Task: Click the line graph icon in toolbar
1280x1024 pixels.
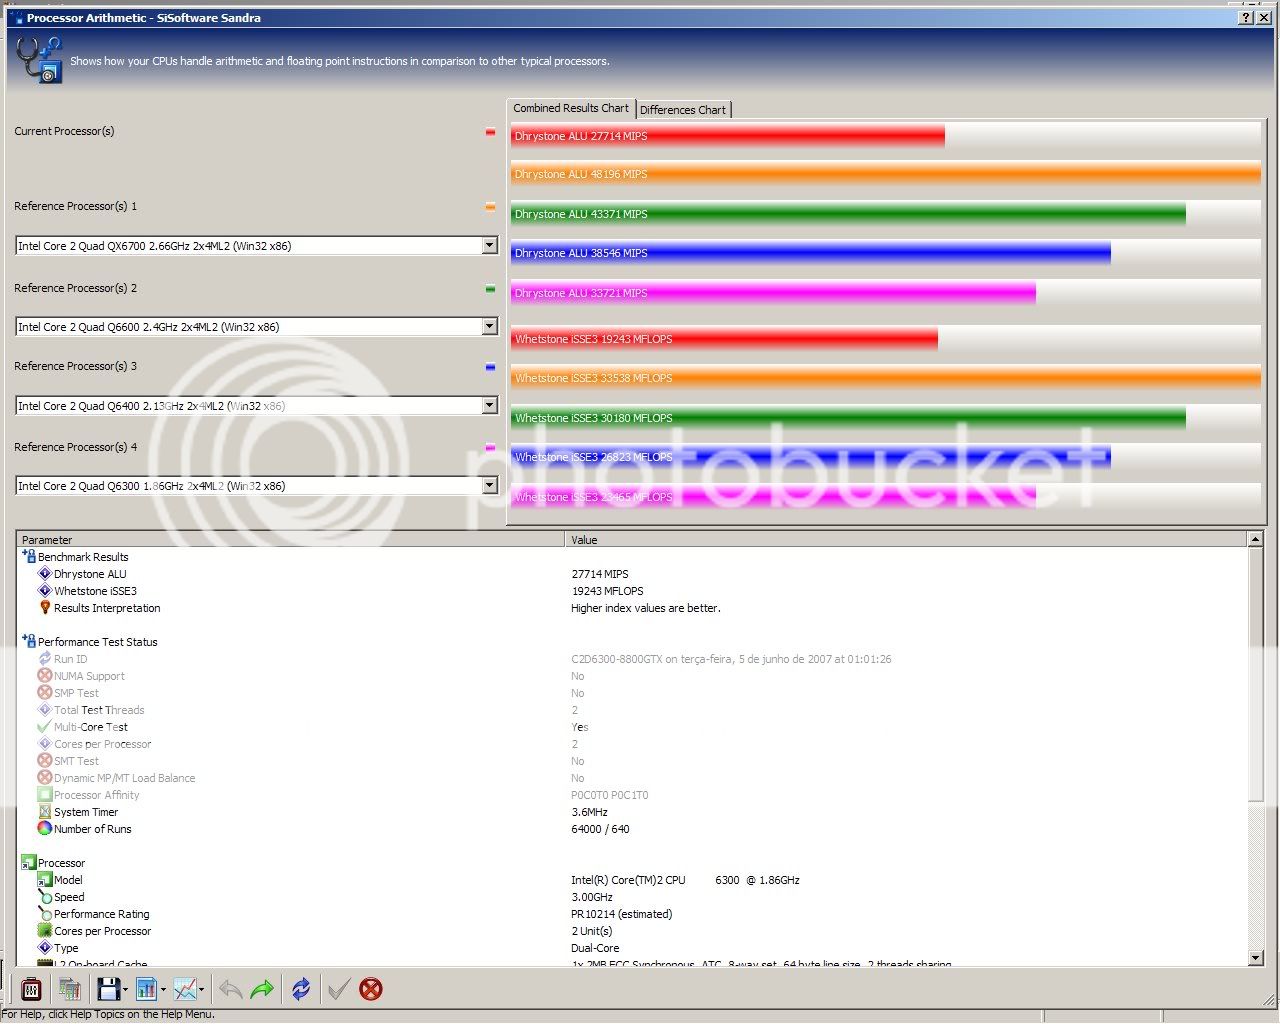Action: click(x=185, y=989)
